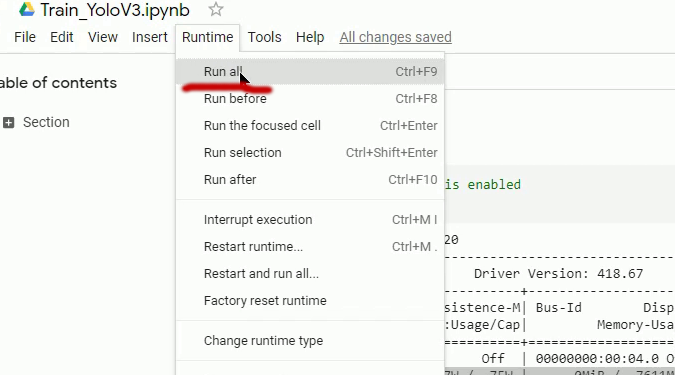Choose Interrupt execution
The height and width of the screenshot is (375, 675).
[310, 220]
